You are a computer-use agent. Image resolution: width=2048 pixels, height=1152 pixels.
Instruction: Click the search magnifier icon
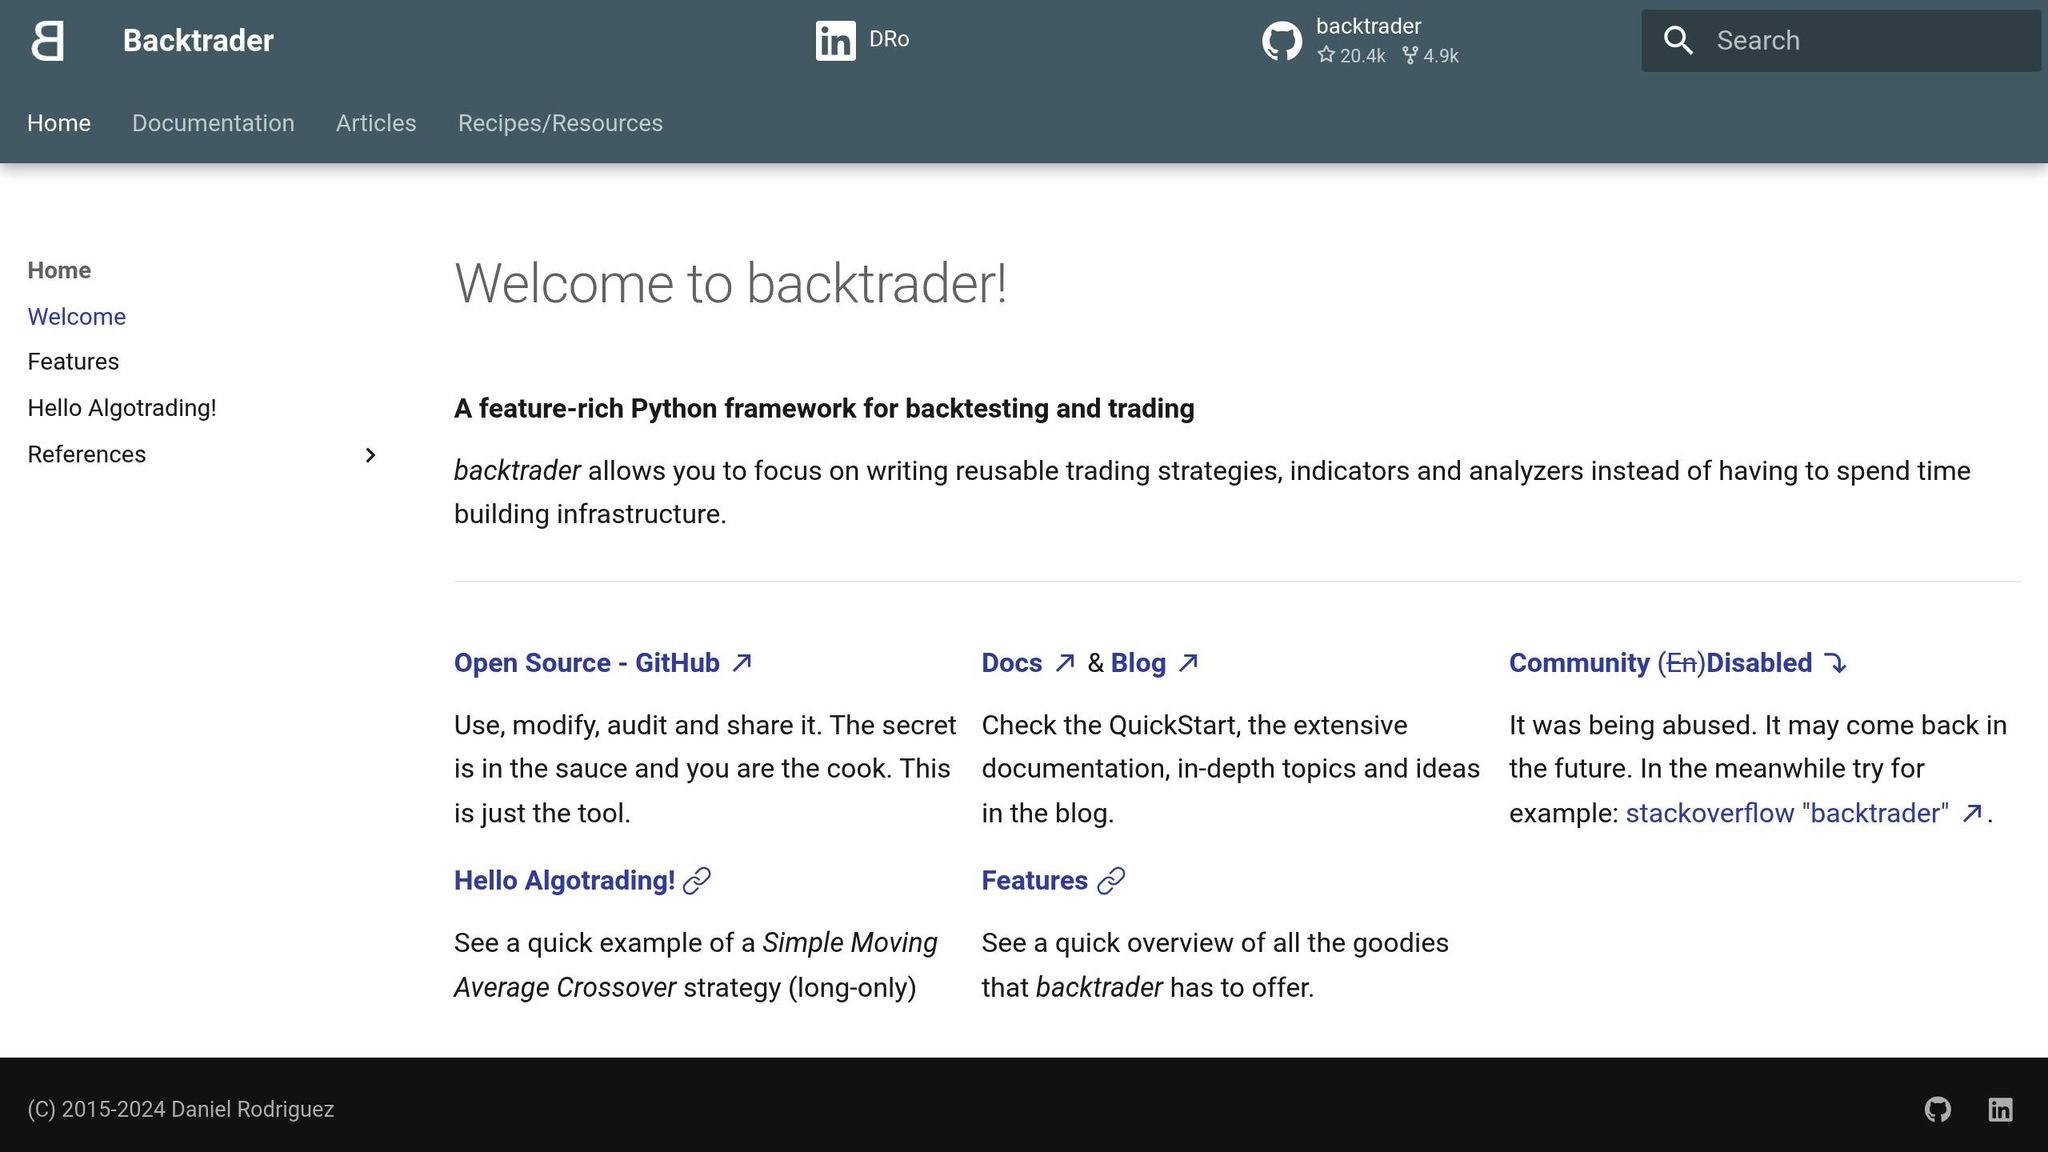(x=1678, y=41)
